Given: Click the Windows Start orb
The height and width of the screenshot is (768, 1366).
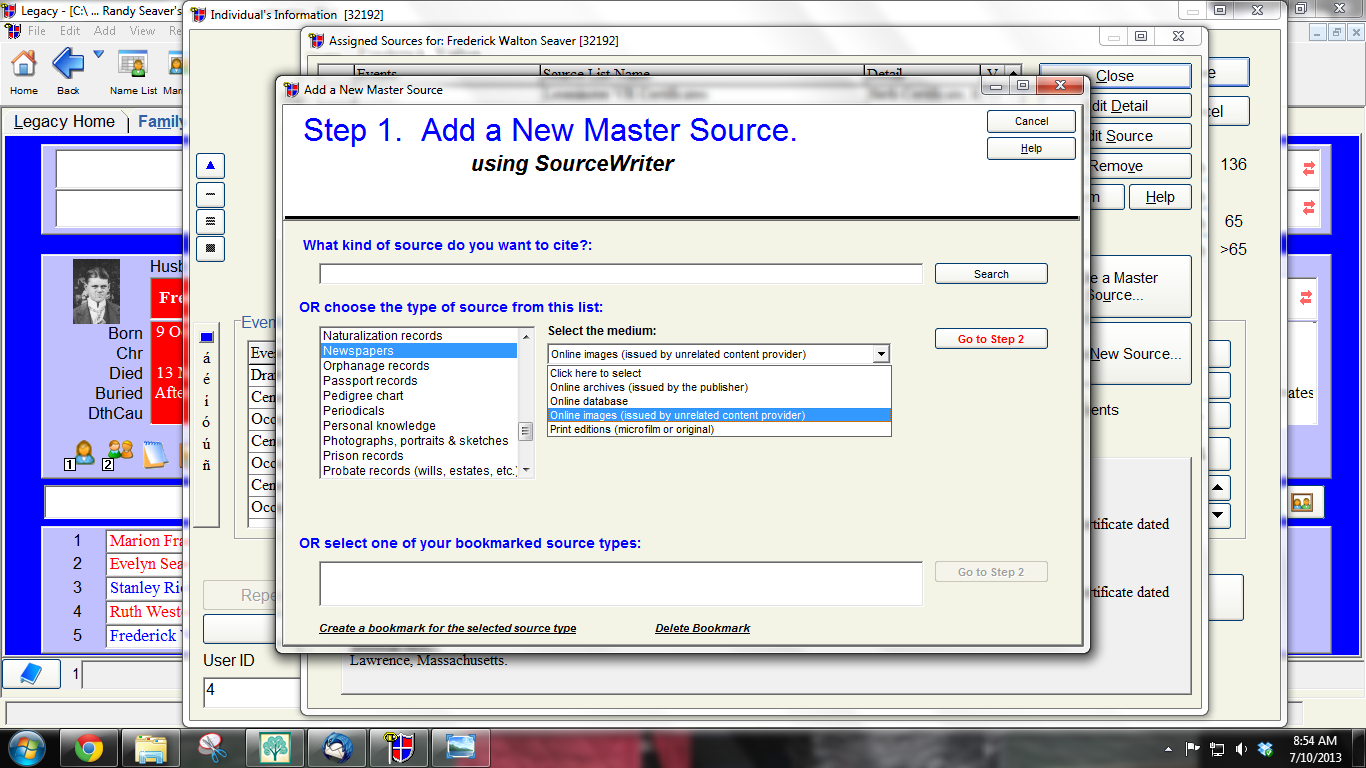Looking at the screenshot, I should (26, 748).
